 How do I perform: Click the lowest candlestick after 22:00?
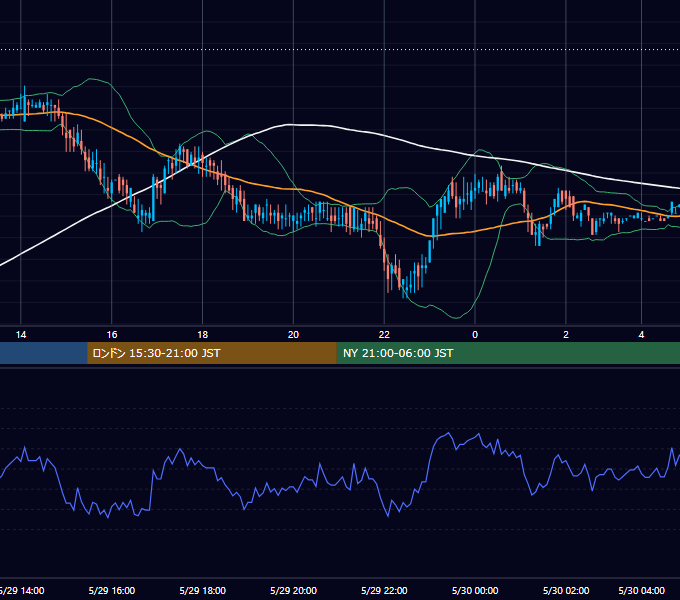(x=405, y=288)
